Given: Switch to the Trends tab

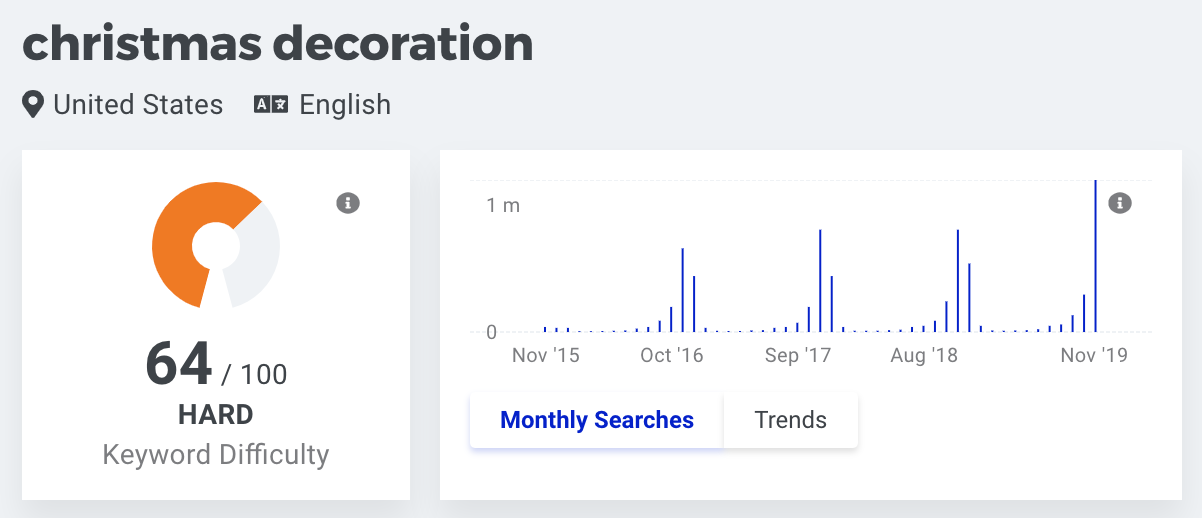Looking at the screenshot, I should tap(791, 420).
